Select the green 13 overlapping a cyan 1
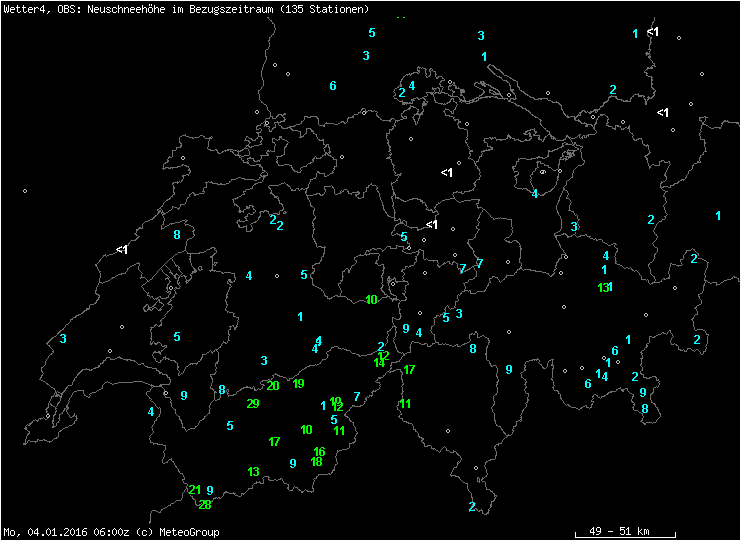Screen dimensions: 740x540 pyautogui.click(x=602, y=288)
